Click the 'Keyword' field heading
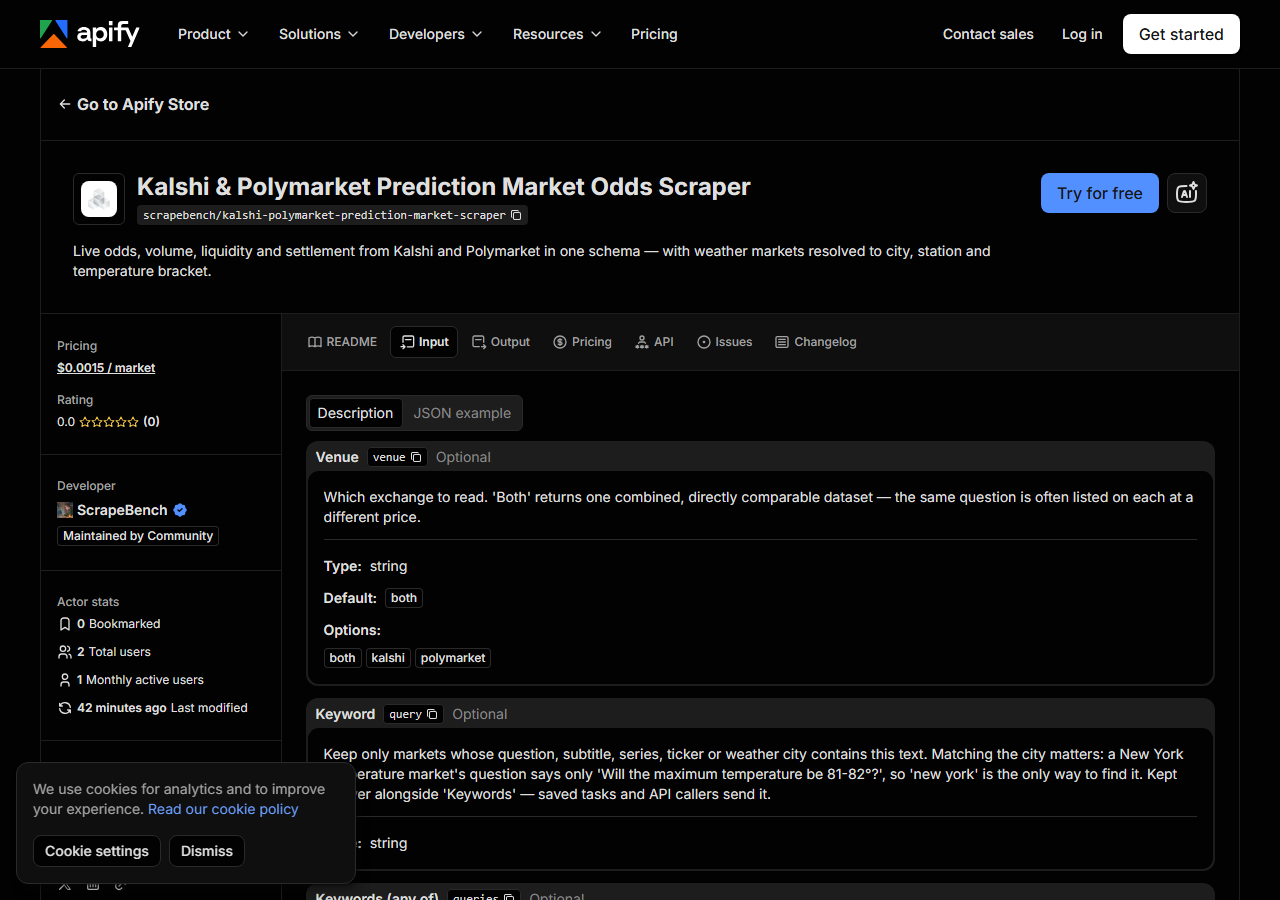1280x900 pixels. click(x=345, y=714)
